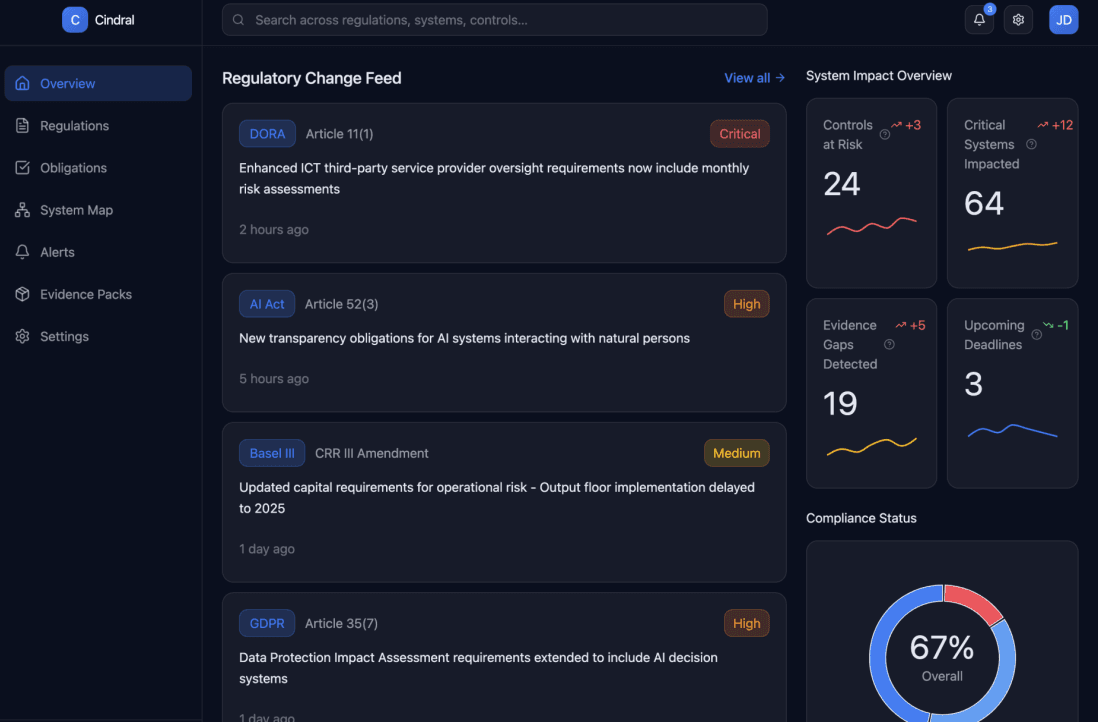Click the info icon beside Evidence Gaps Detected
The image size is (1098, 722).
[x=889, y=344]
